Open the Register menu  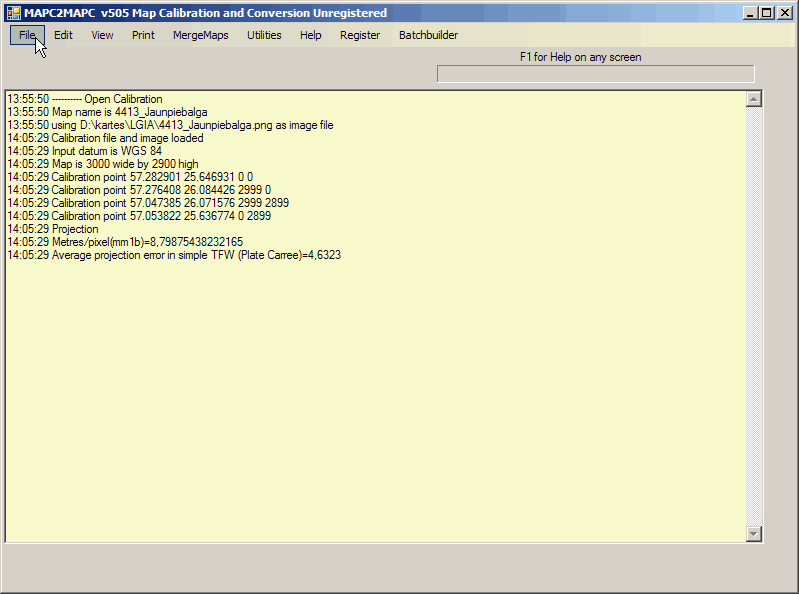360,35
